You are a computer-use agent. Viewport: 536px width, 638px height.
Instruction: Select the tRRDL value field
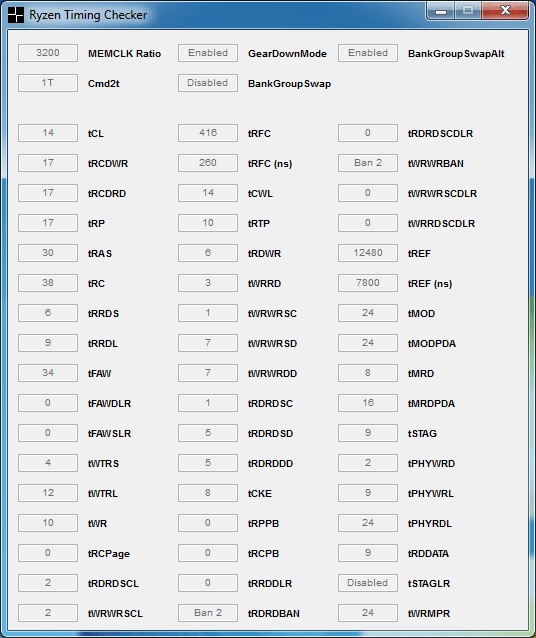(48, 343)
